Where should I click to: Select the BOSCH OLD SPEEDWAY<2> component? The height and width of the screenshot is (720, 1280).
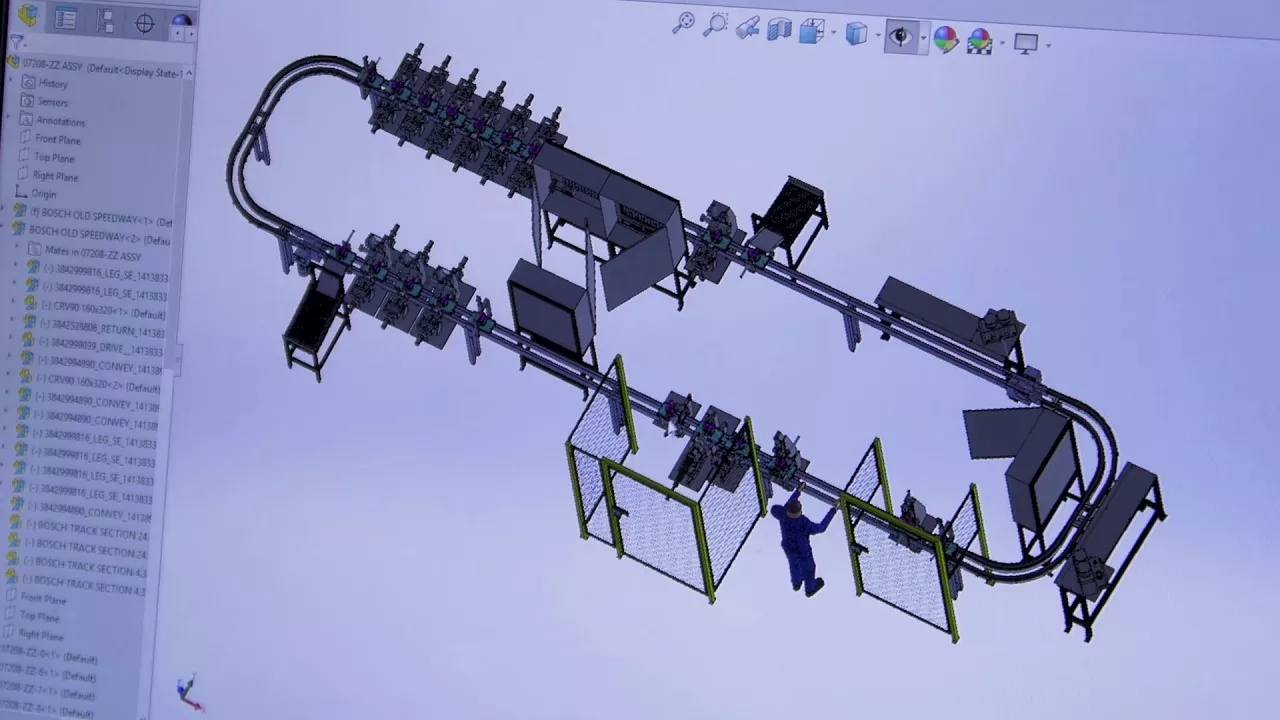click(91, 235)
